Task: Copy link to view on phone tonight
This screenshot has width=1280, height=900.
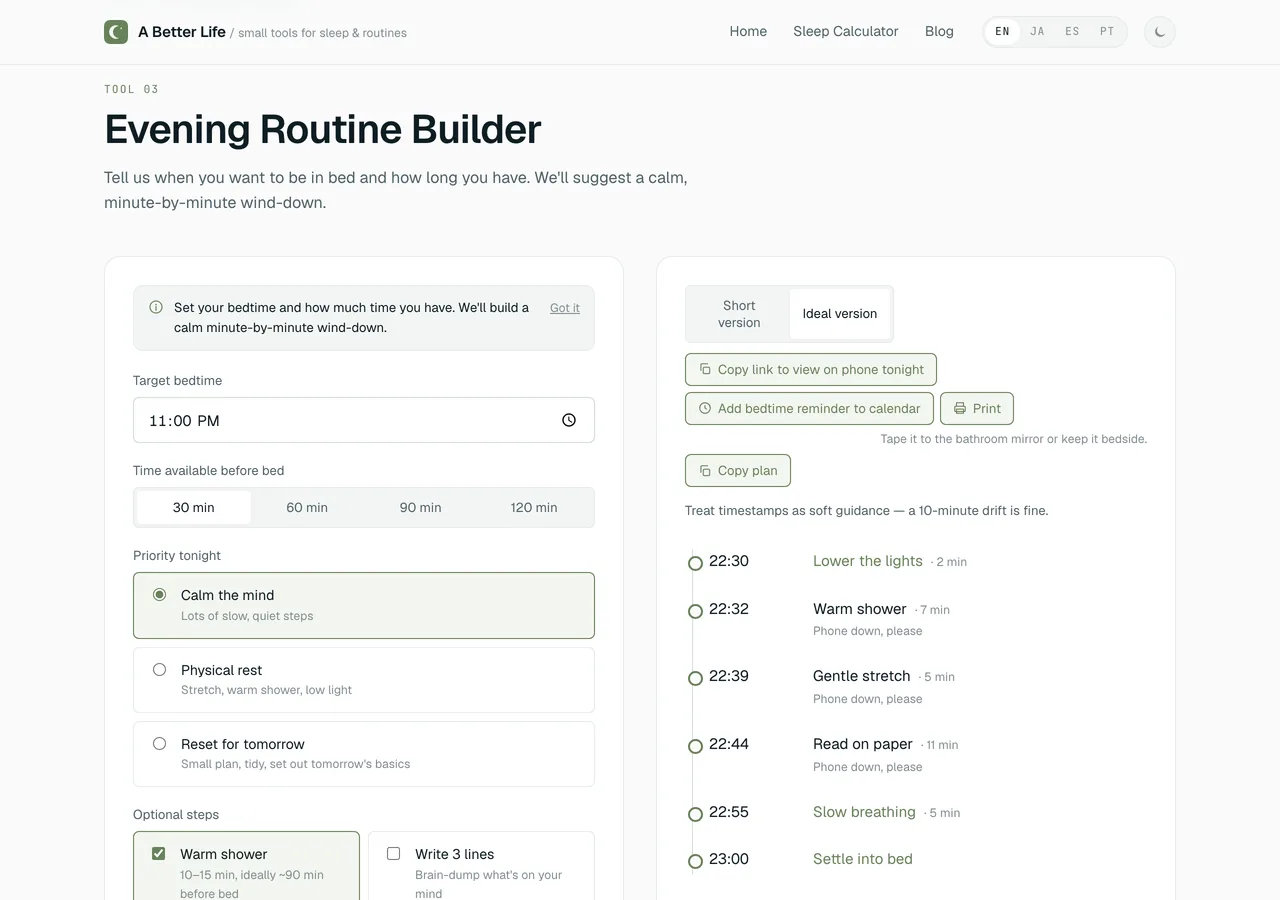Action: [811, 369]
